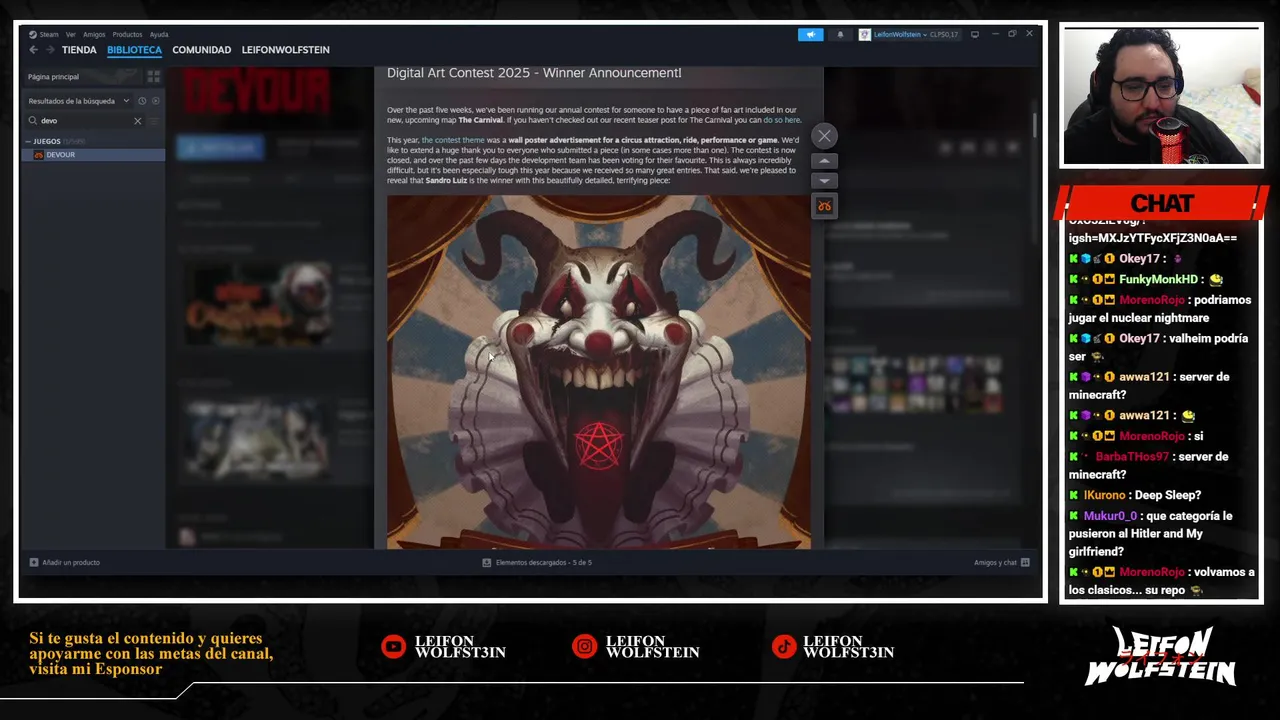Viewport: 1280px width, 720px height.
Task: Click the Steam logo icon
Action: click(x=33, y=34)
